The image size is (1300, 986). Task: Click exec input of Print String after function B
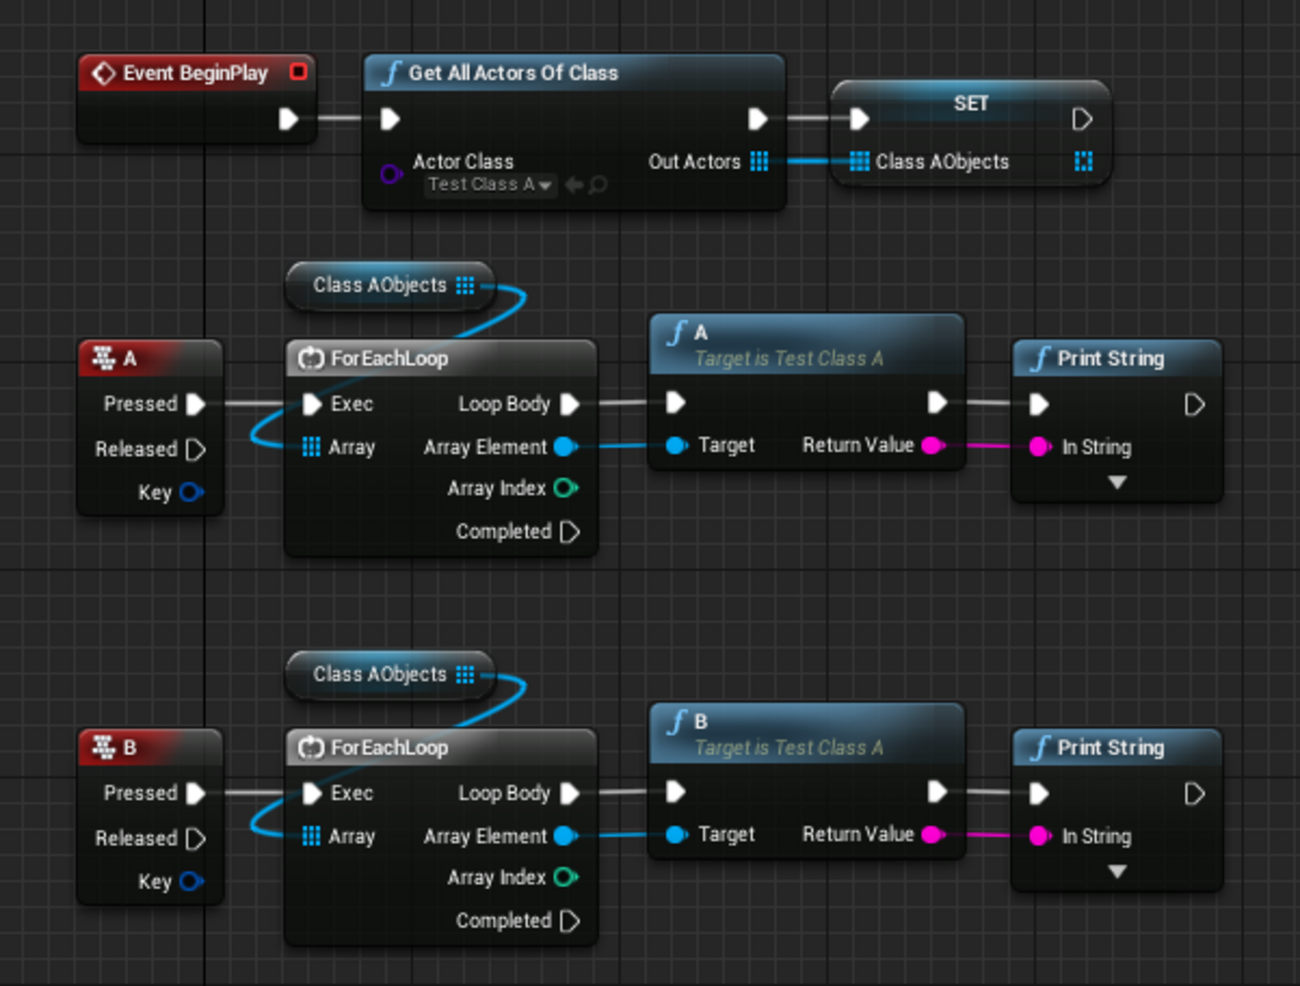point(1039,793)
